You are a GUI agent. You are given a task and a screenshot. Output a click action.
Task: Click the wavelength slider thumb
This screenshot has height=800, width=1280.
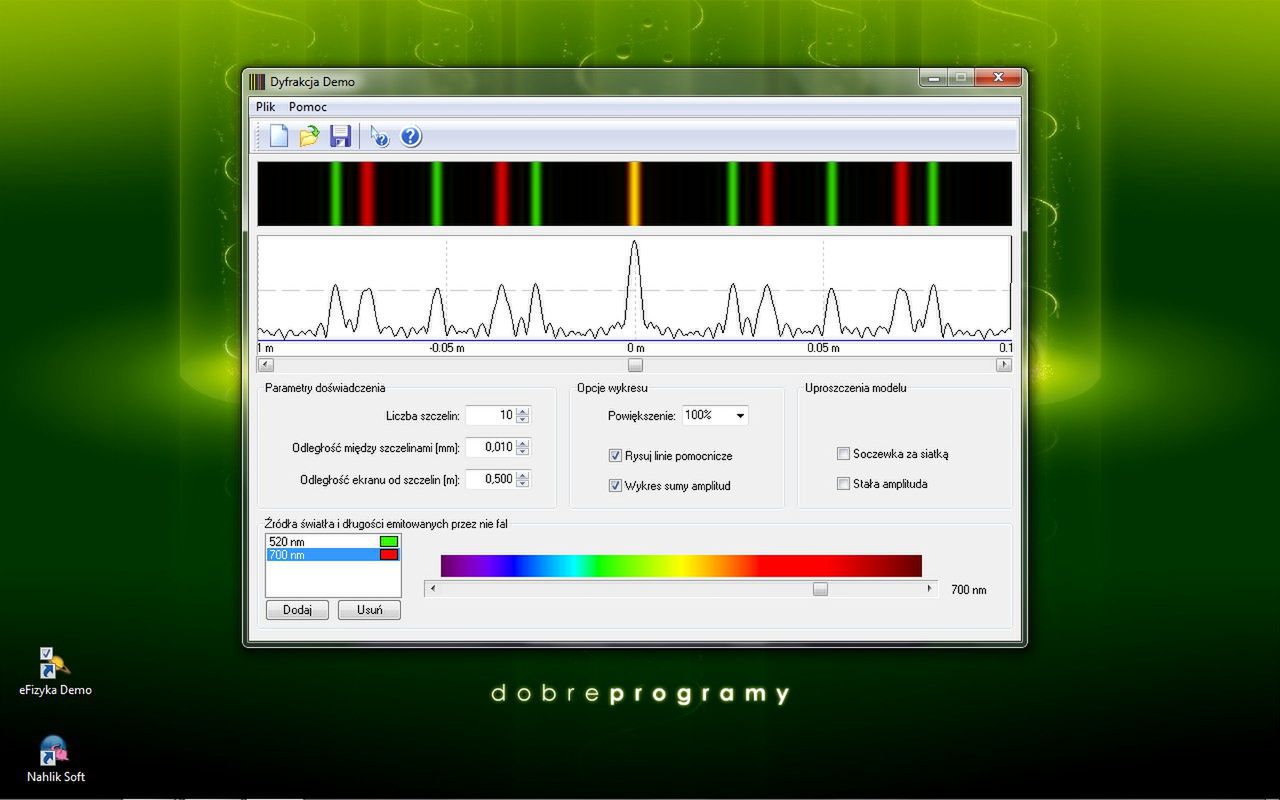tap(820, 589)
